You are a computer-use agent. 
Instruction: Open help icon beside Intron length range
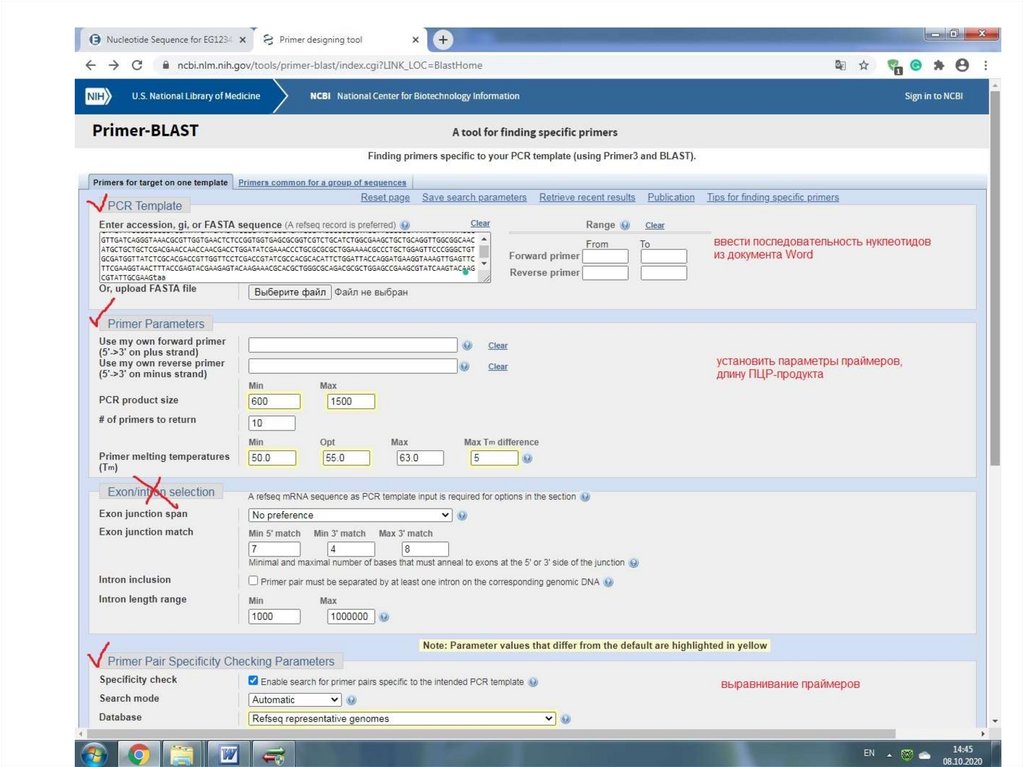(x=384, y=617)
